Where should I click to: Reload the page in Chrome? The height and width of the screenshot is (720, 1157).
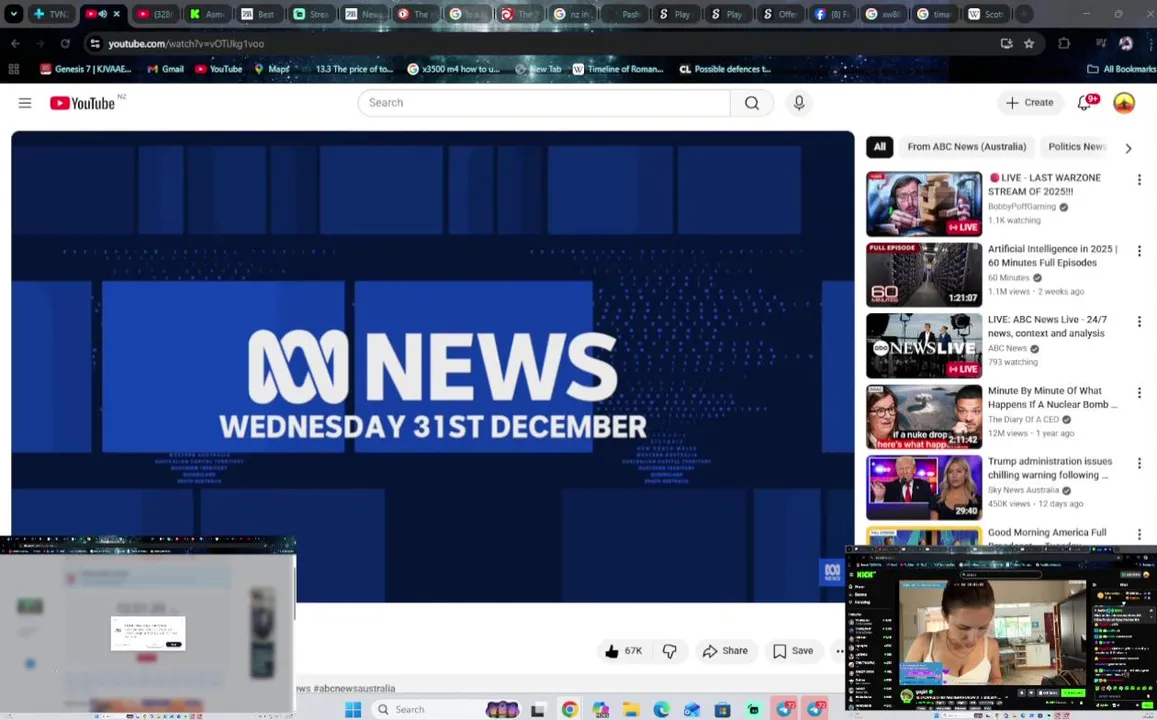click(x=65, y=44)
